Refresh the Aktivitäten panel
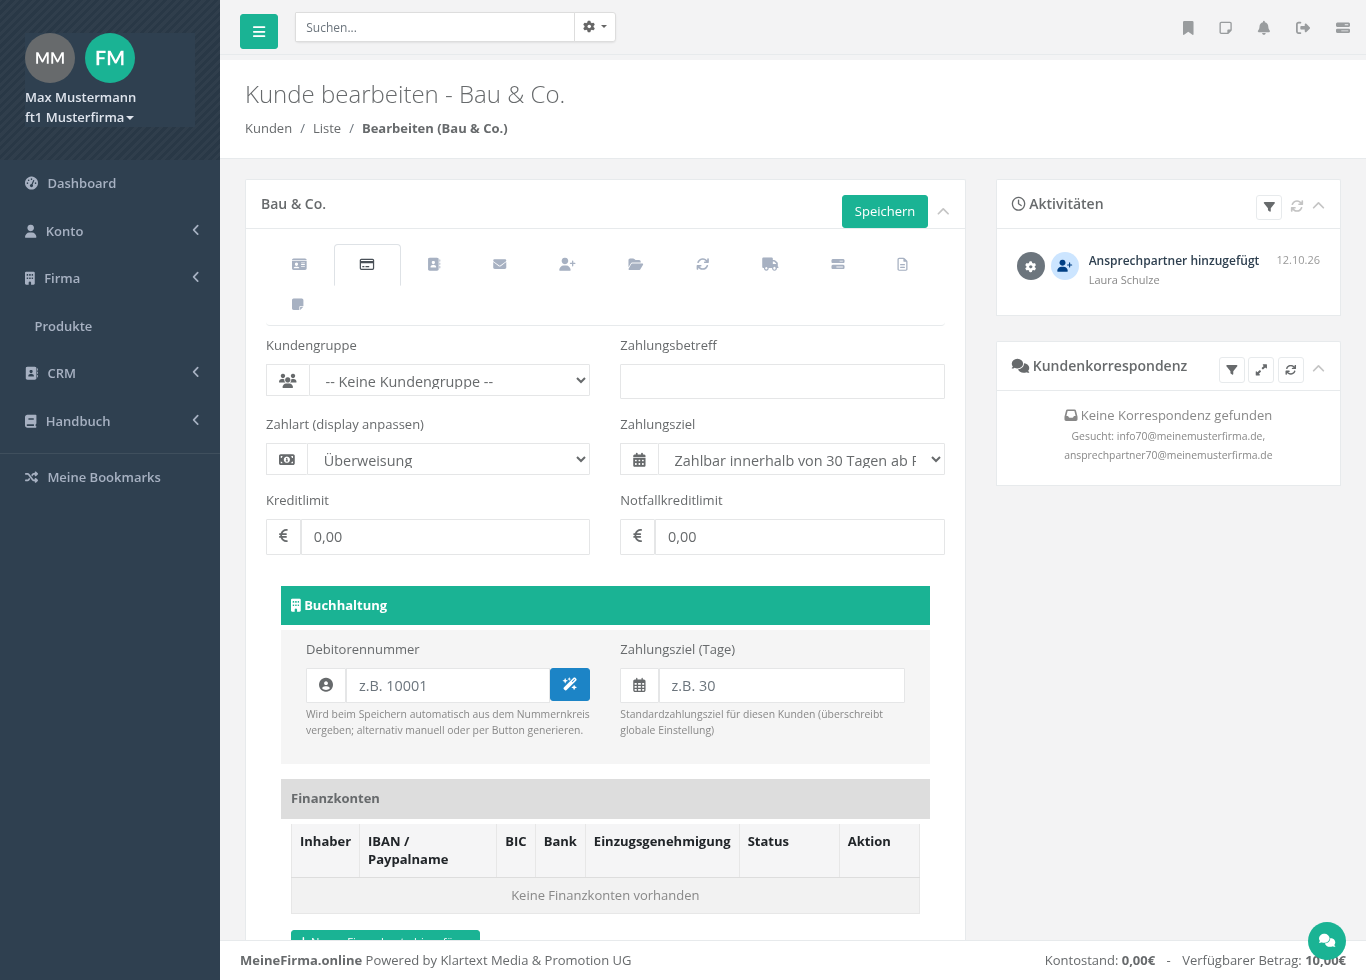This screenshot has height=980, width=1366. pyautogui.click(x=1297, y=206)
